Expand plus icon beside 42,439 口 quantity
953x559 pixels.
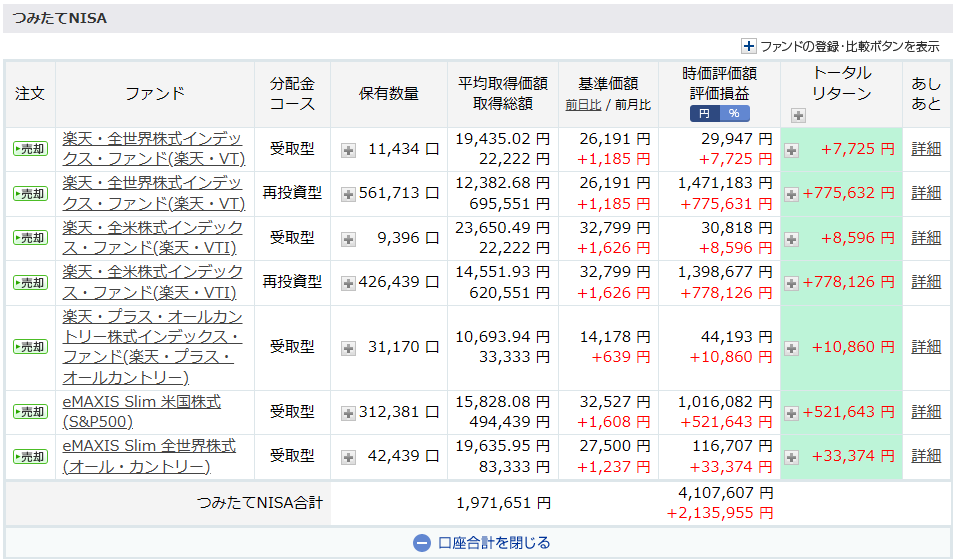coord(348,457)
